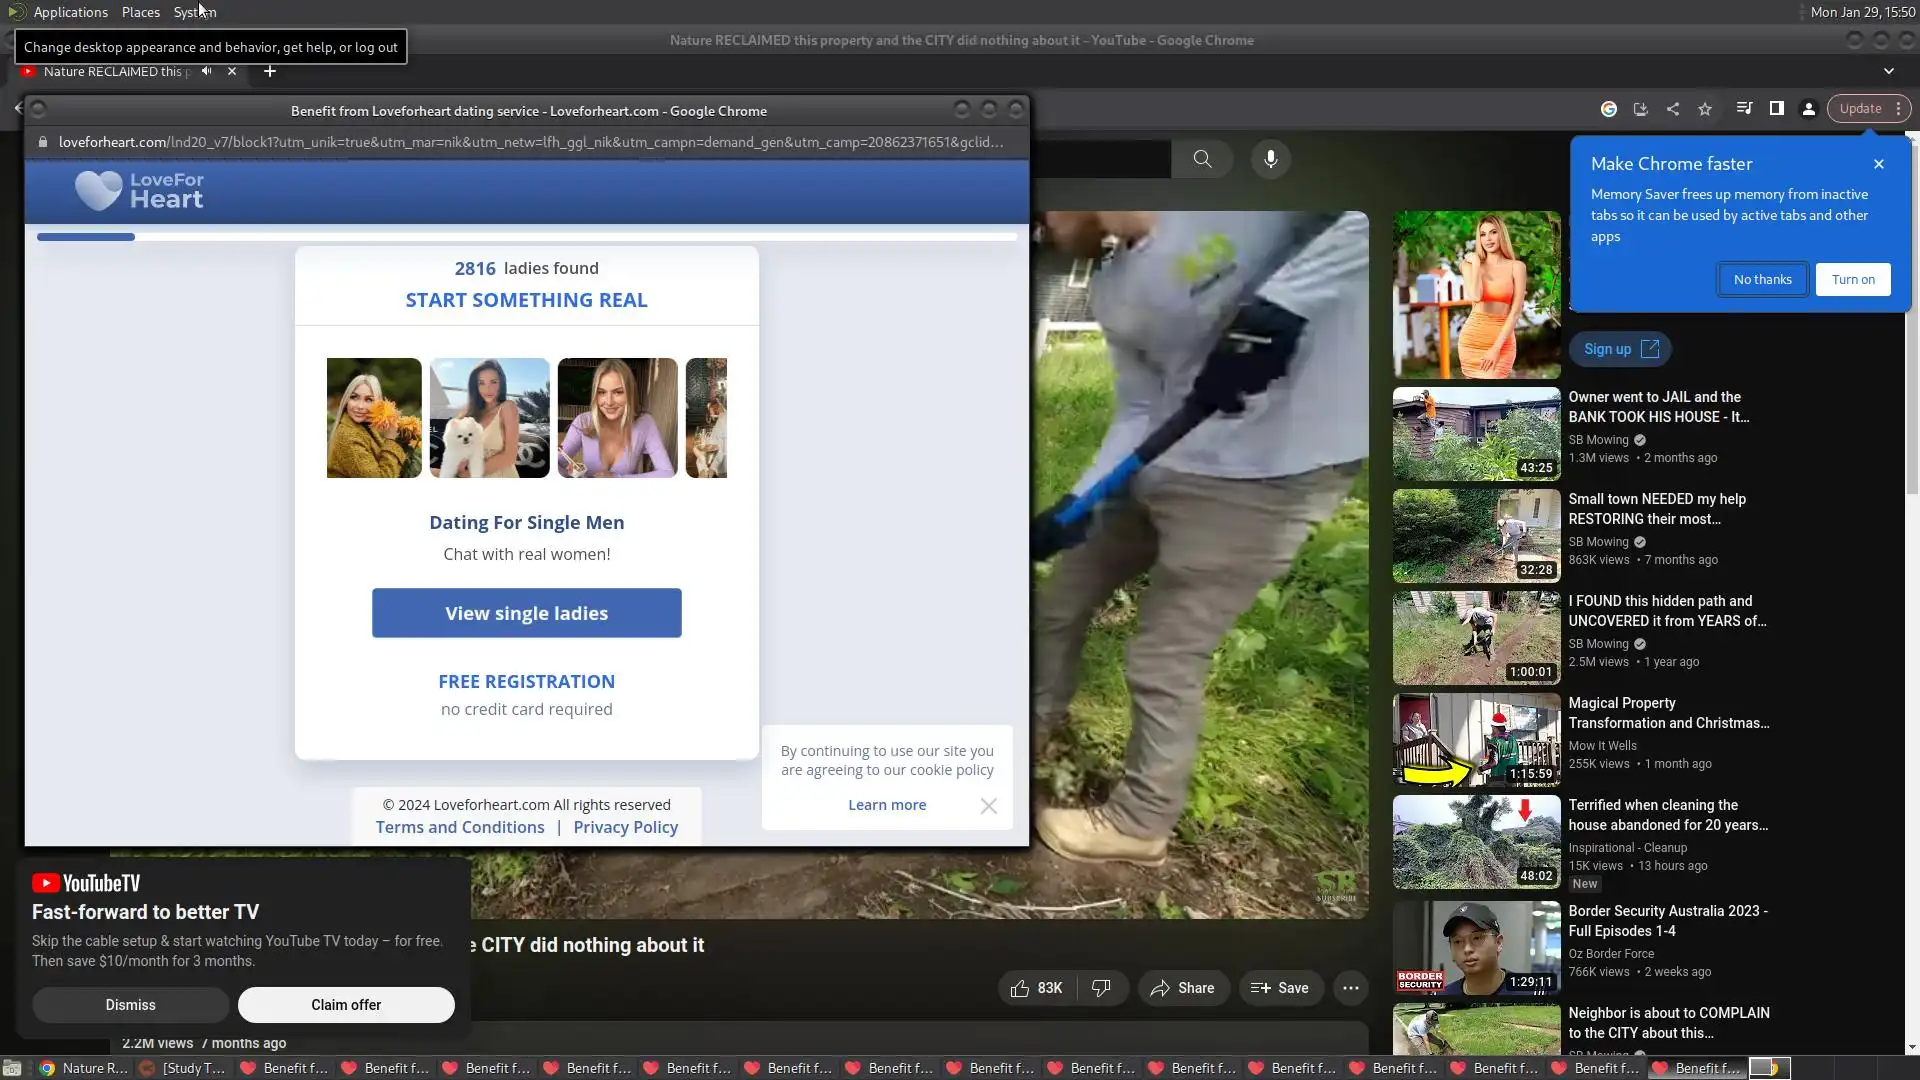Expand the tab search chevron
Image resolution: width=1920 pixels, height=1080 pixels.
tap(1888, 71)
